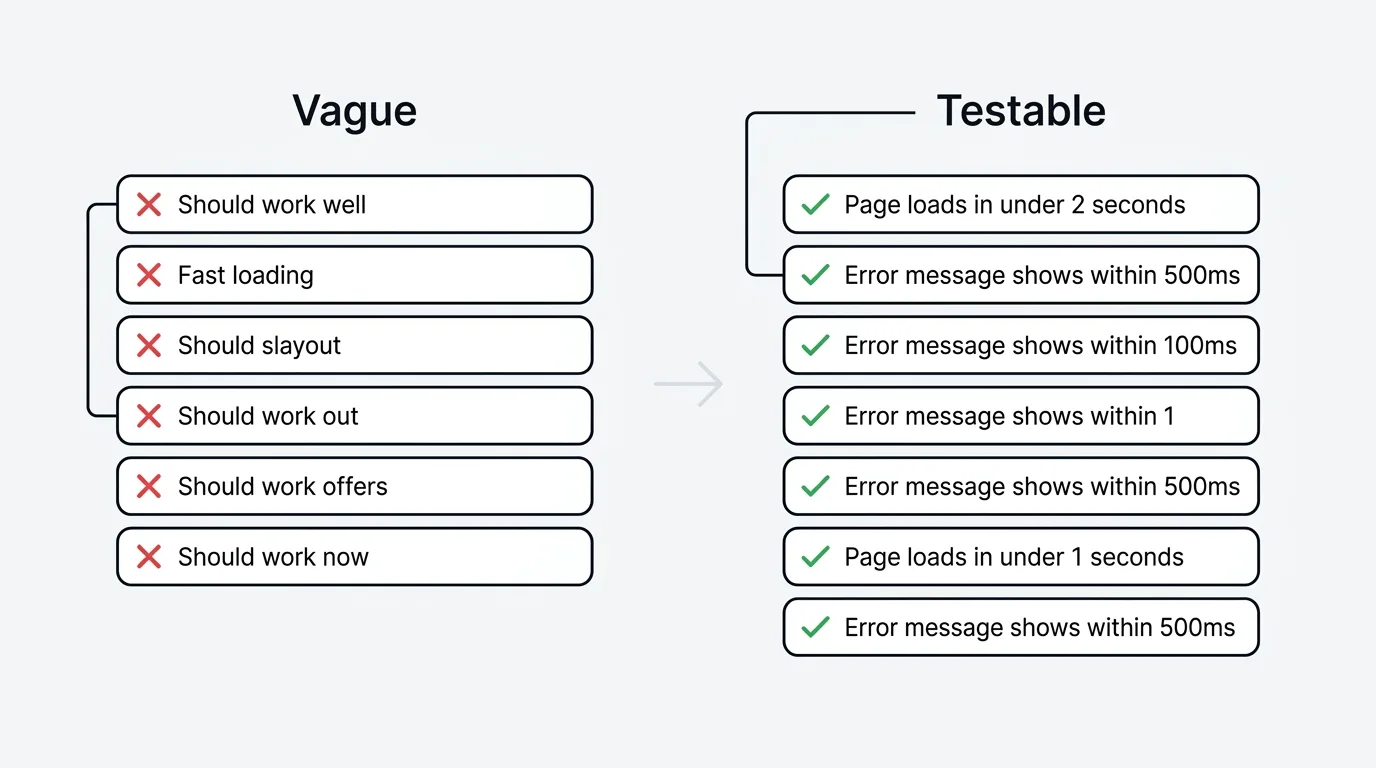1376x768 pixels.
Task: Click the "Page loads in under 1 seconds" text
Action: click(x=1013, y=557)
